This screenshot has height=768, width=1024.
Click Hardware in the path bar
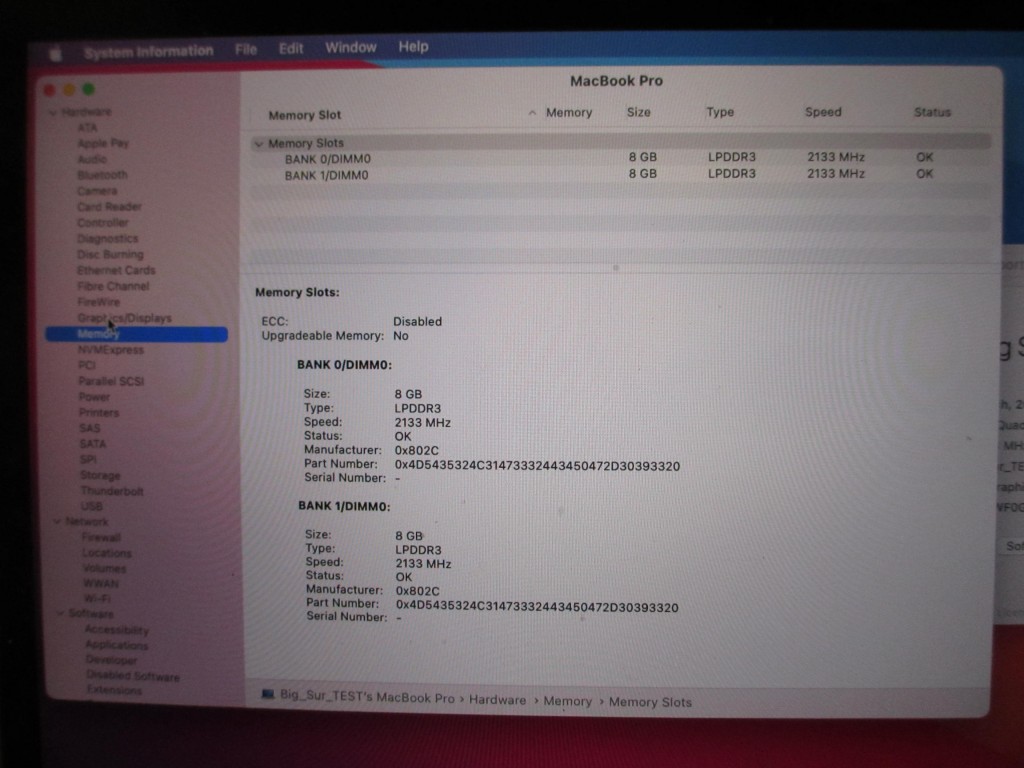tap(497, 699)
